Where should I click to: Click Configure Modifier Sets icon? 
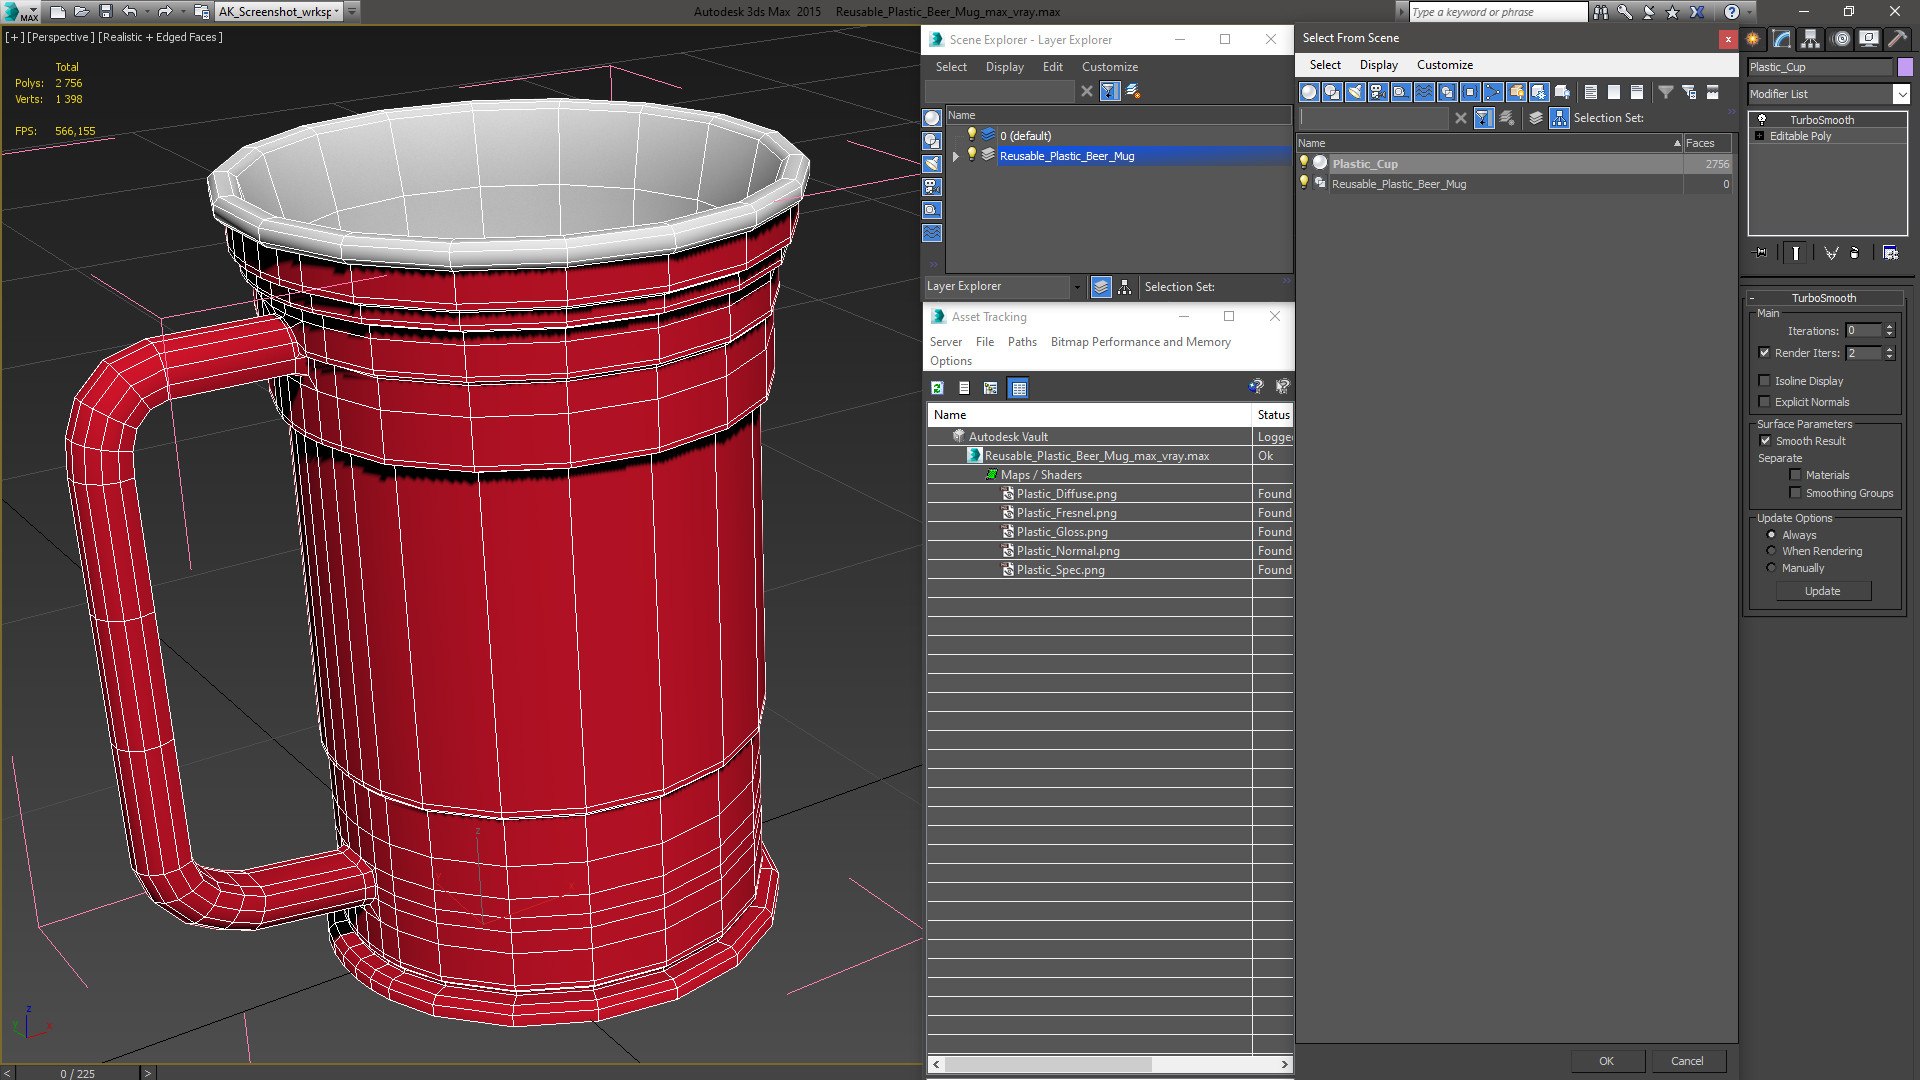pos(1891,253)
